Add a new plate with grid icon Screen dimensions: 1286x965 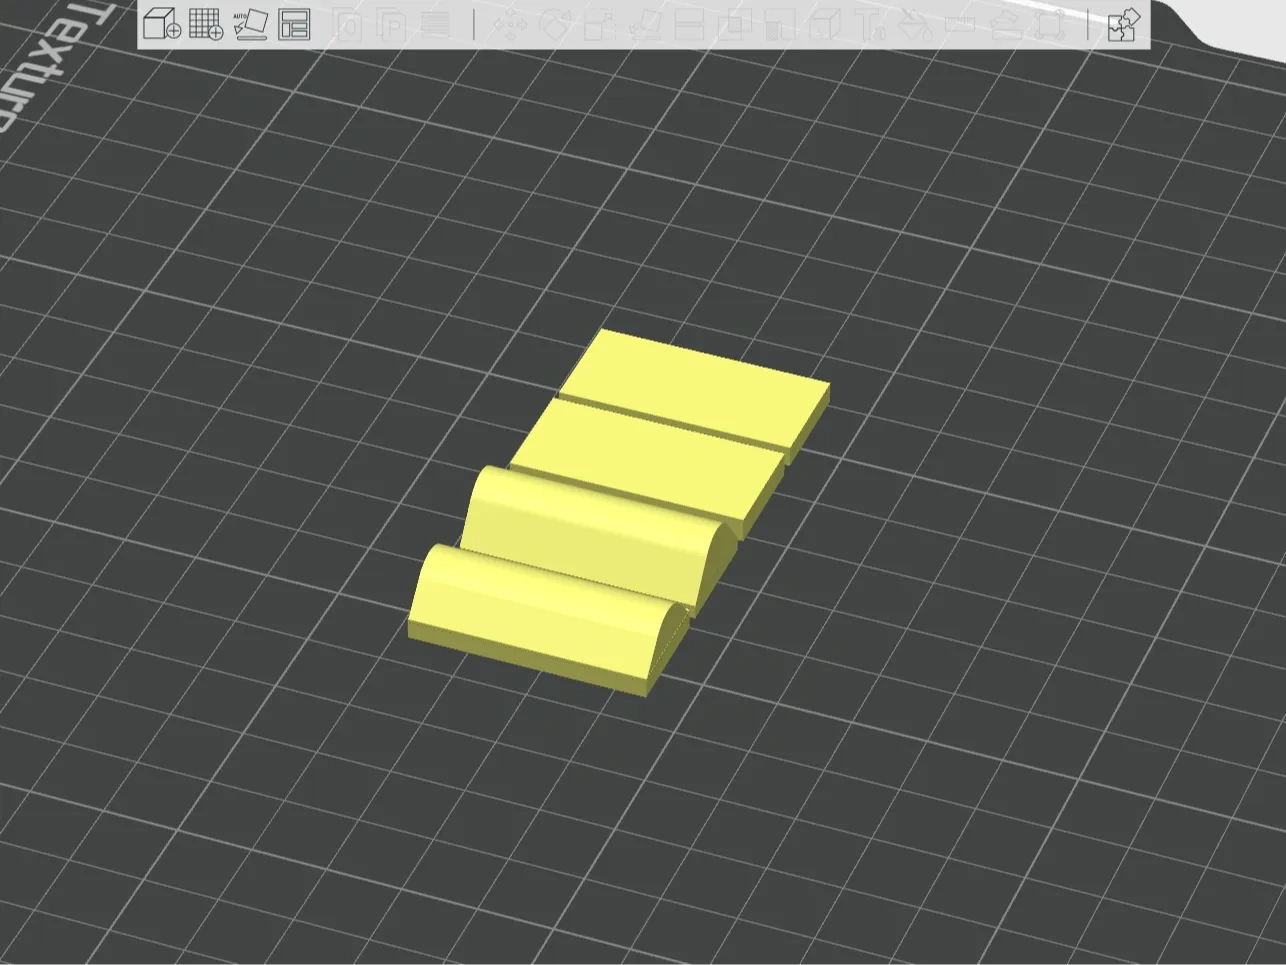click(206, 24)
